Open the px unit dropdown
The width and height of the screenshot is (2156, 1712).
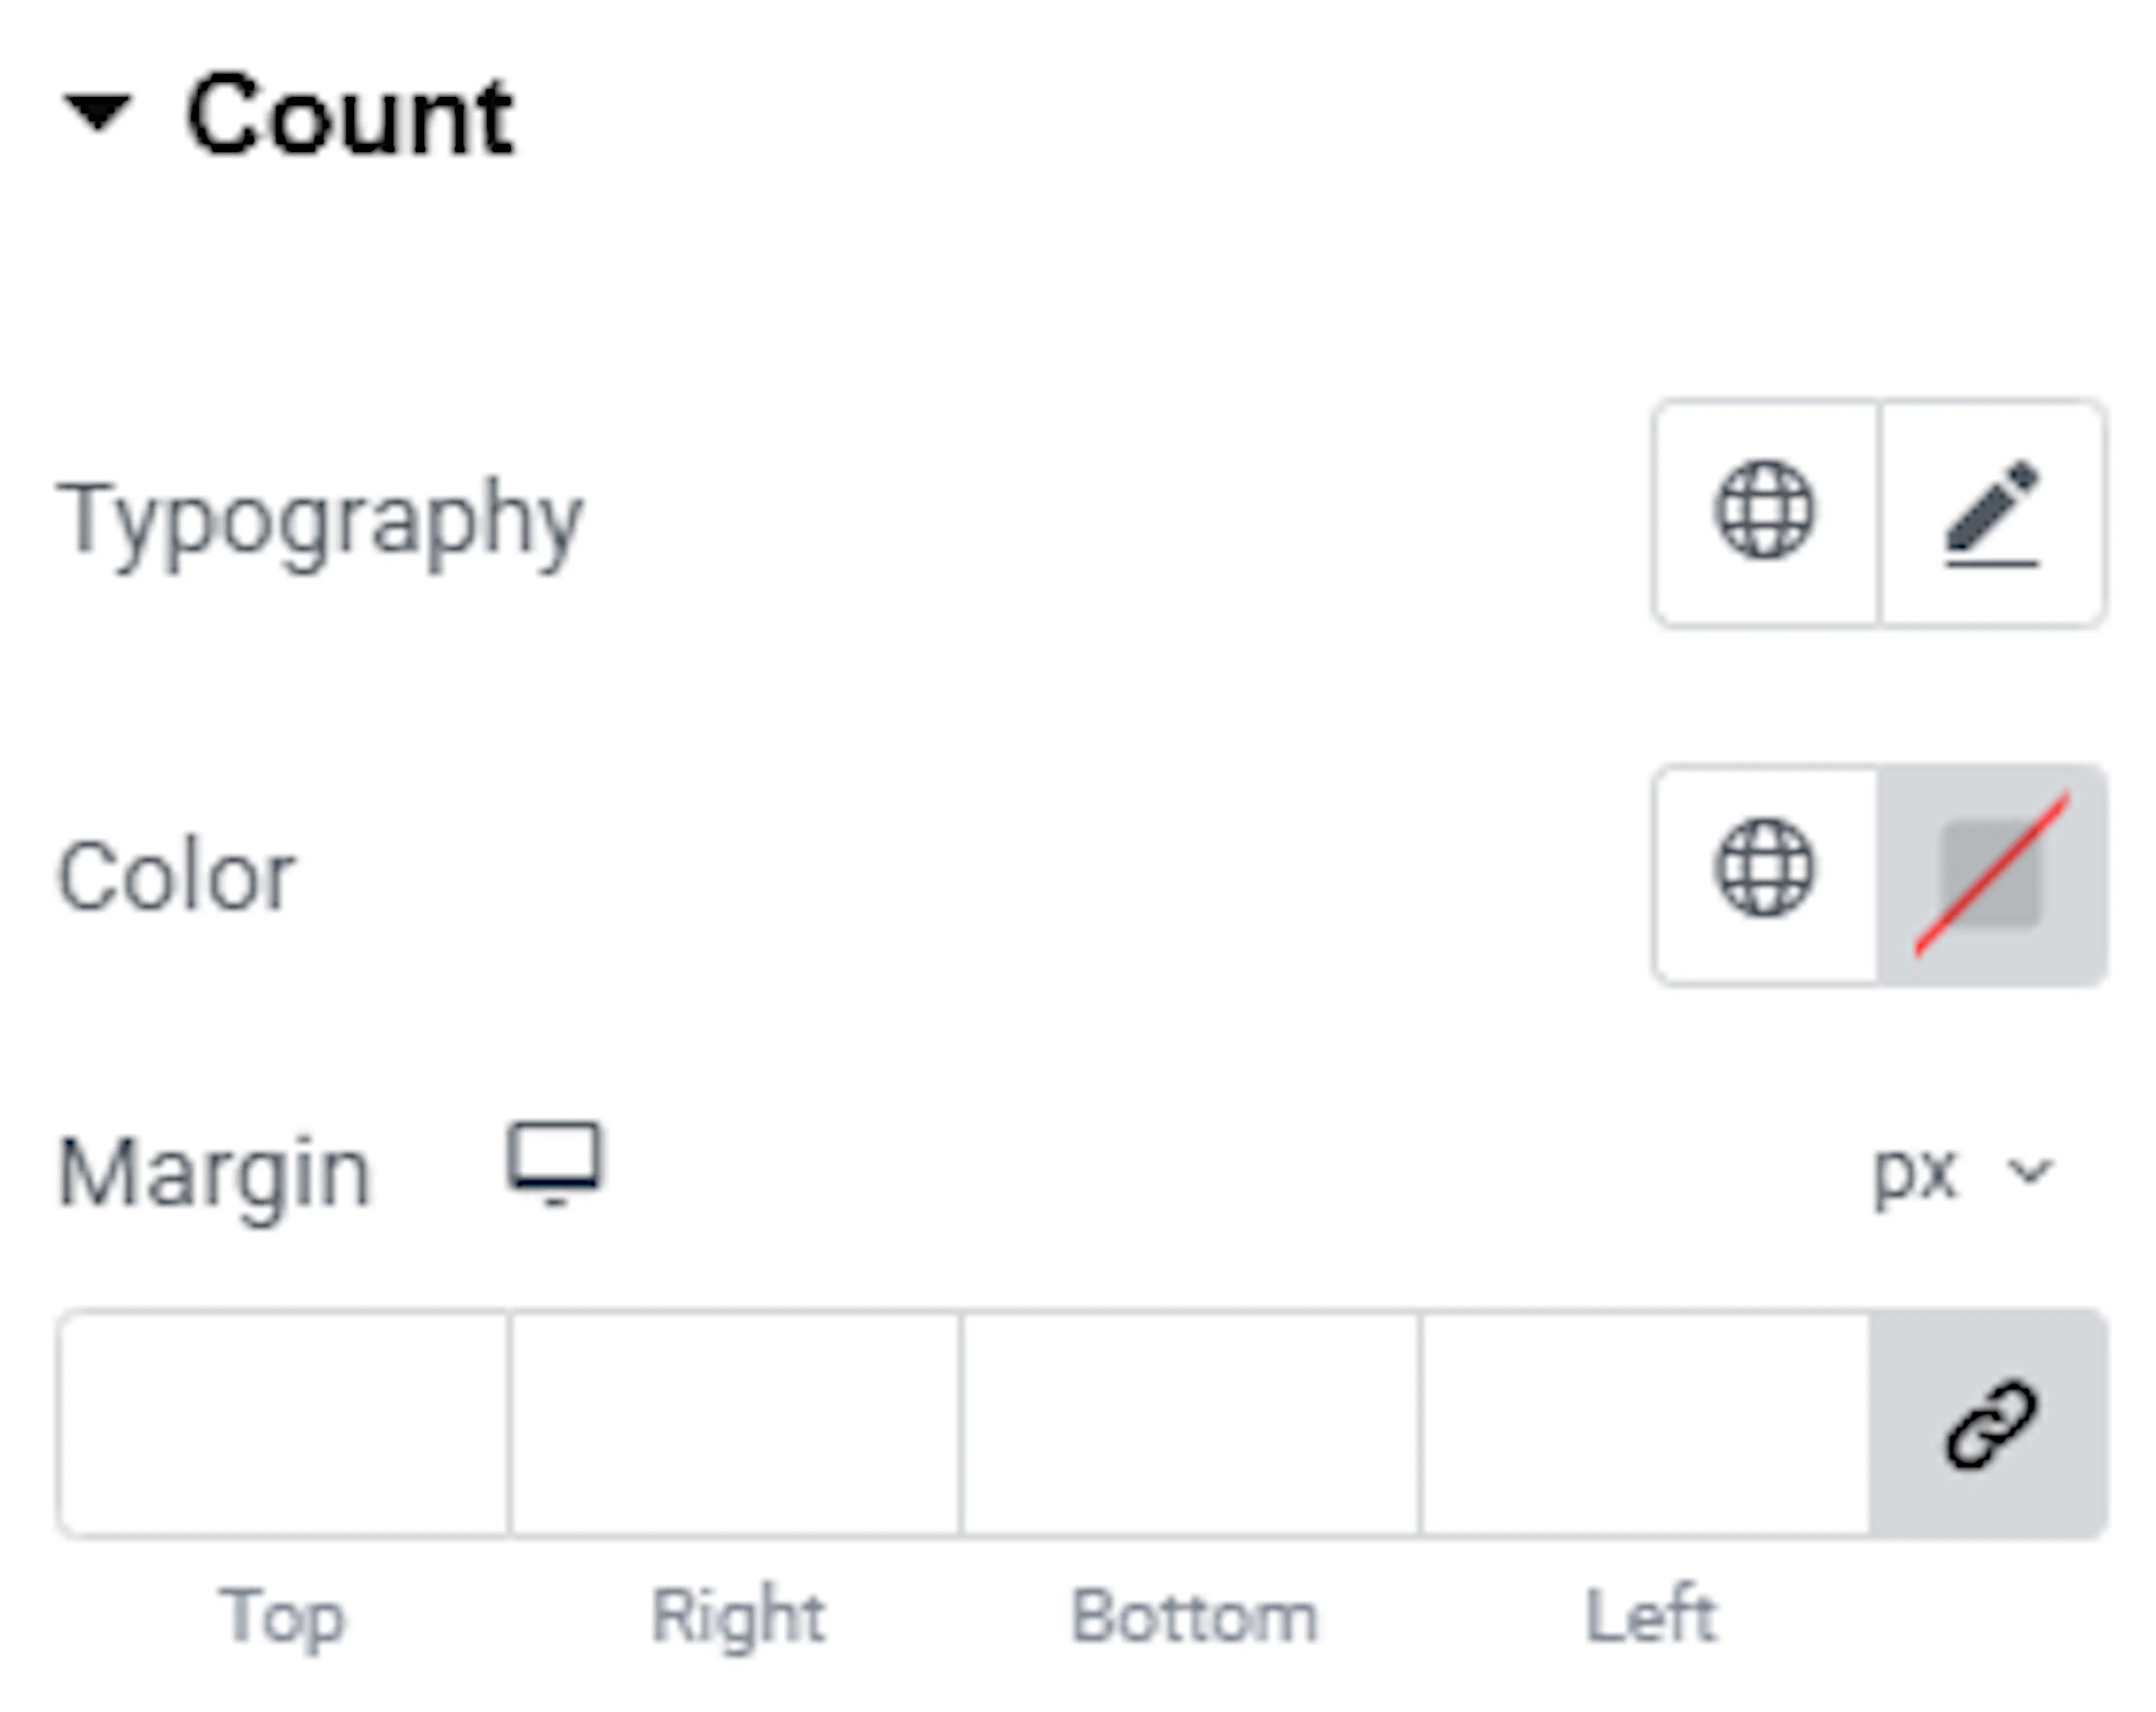point(1963,1171)
